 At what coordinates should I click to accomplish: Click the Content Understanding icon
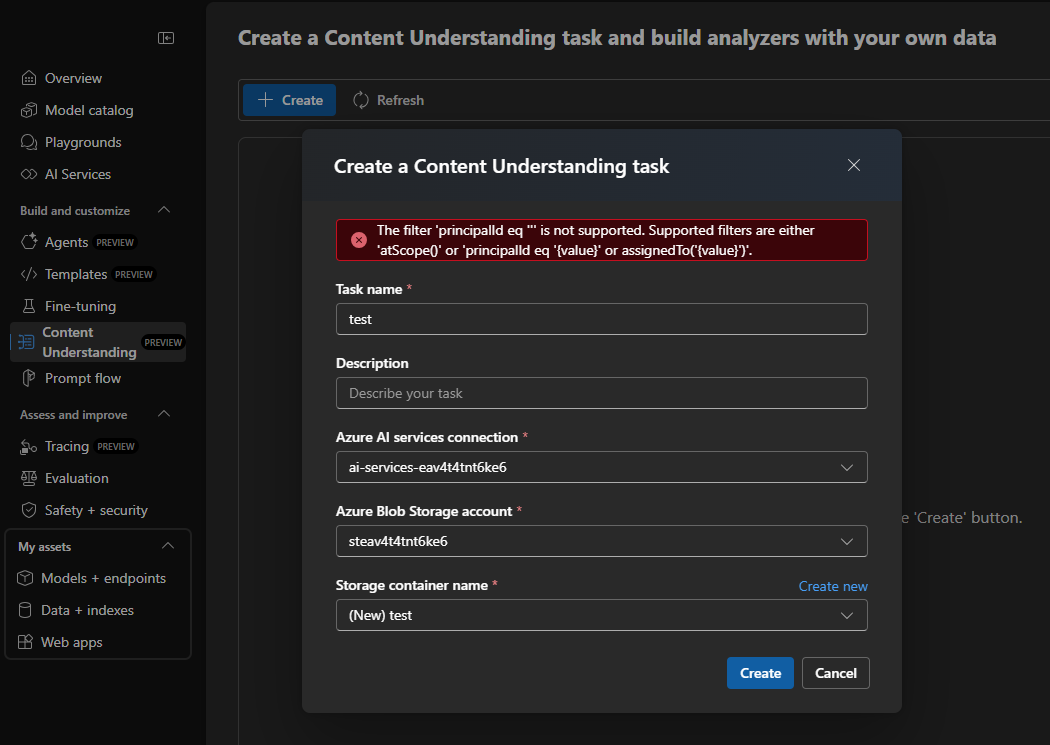coord(26,342)
